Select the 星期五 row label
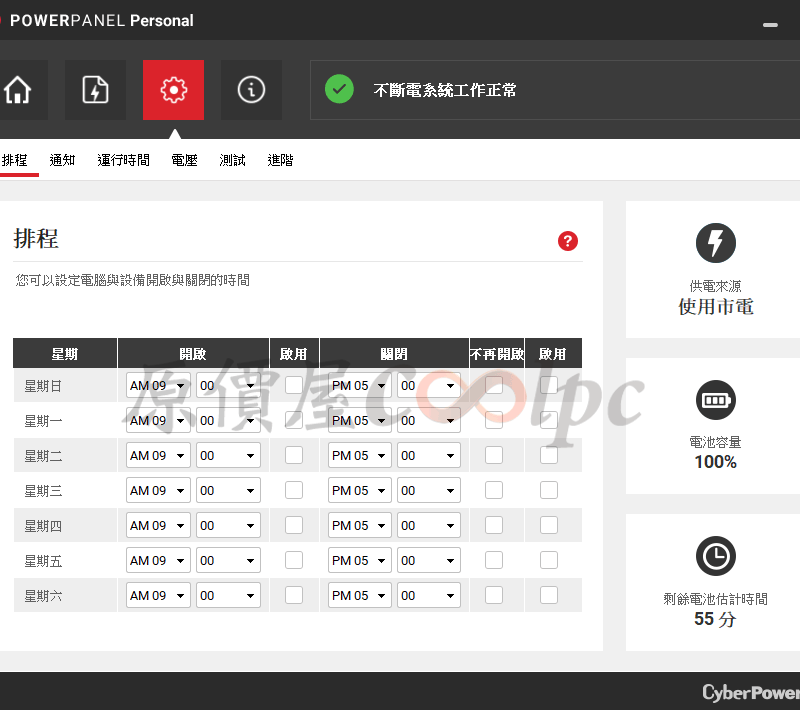800x710 pixels. [43, 561]
